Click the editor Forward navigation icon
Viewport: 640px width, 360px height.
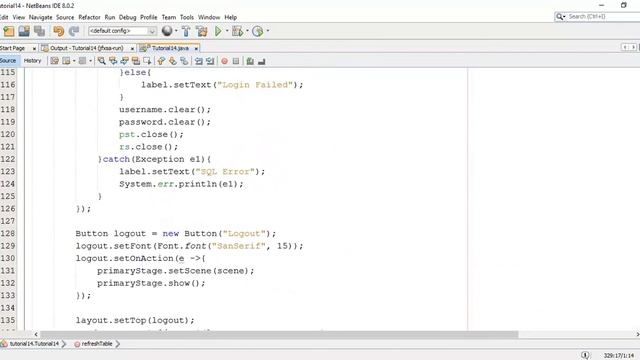82,61
